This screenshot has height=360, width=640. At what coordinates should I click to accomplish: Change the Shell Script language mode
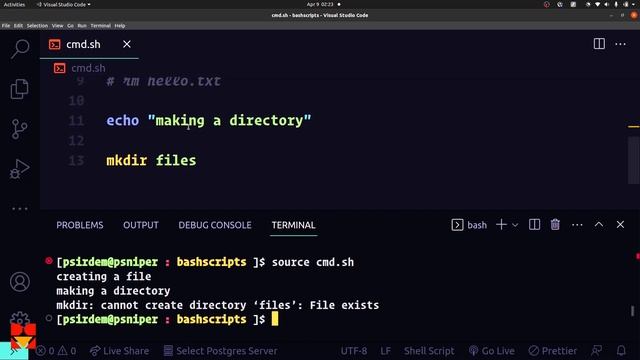tap(429, 351)
